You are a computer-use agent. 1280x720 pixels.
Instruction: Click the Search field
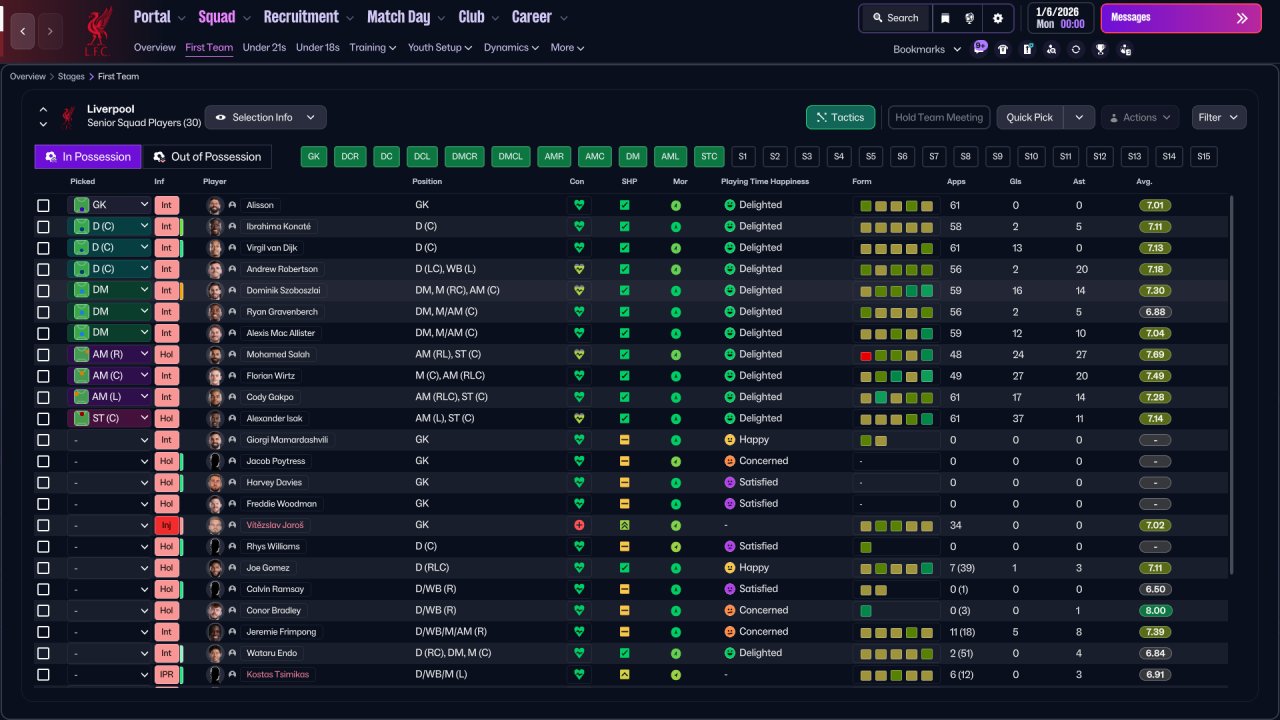[895, 18]
